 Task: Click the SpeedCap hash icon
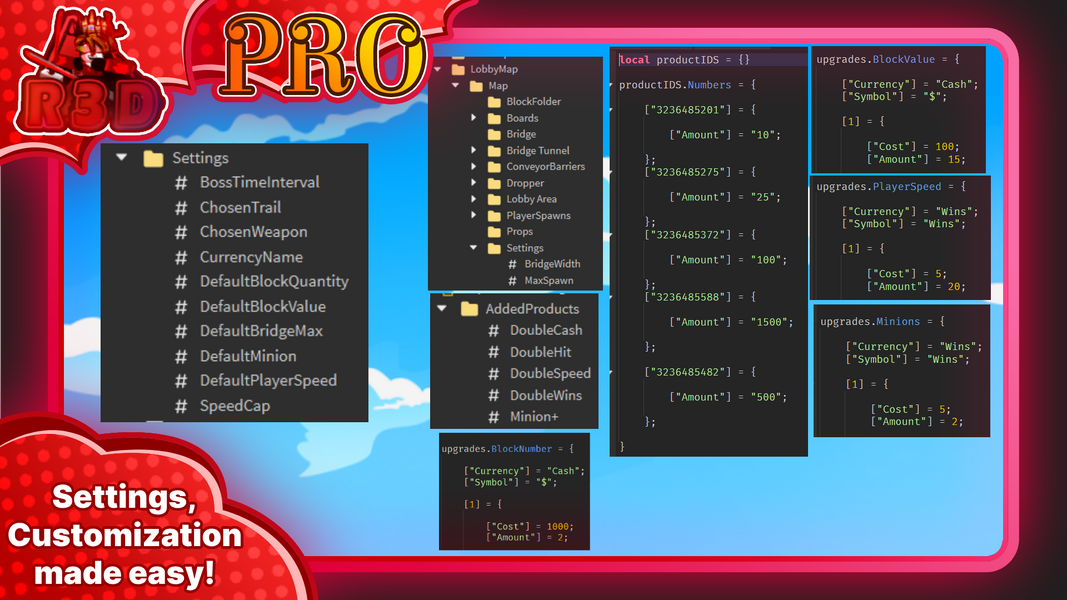click(181, 406)
